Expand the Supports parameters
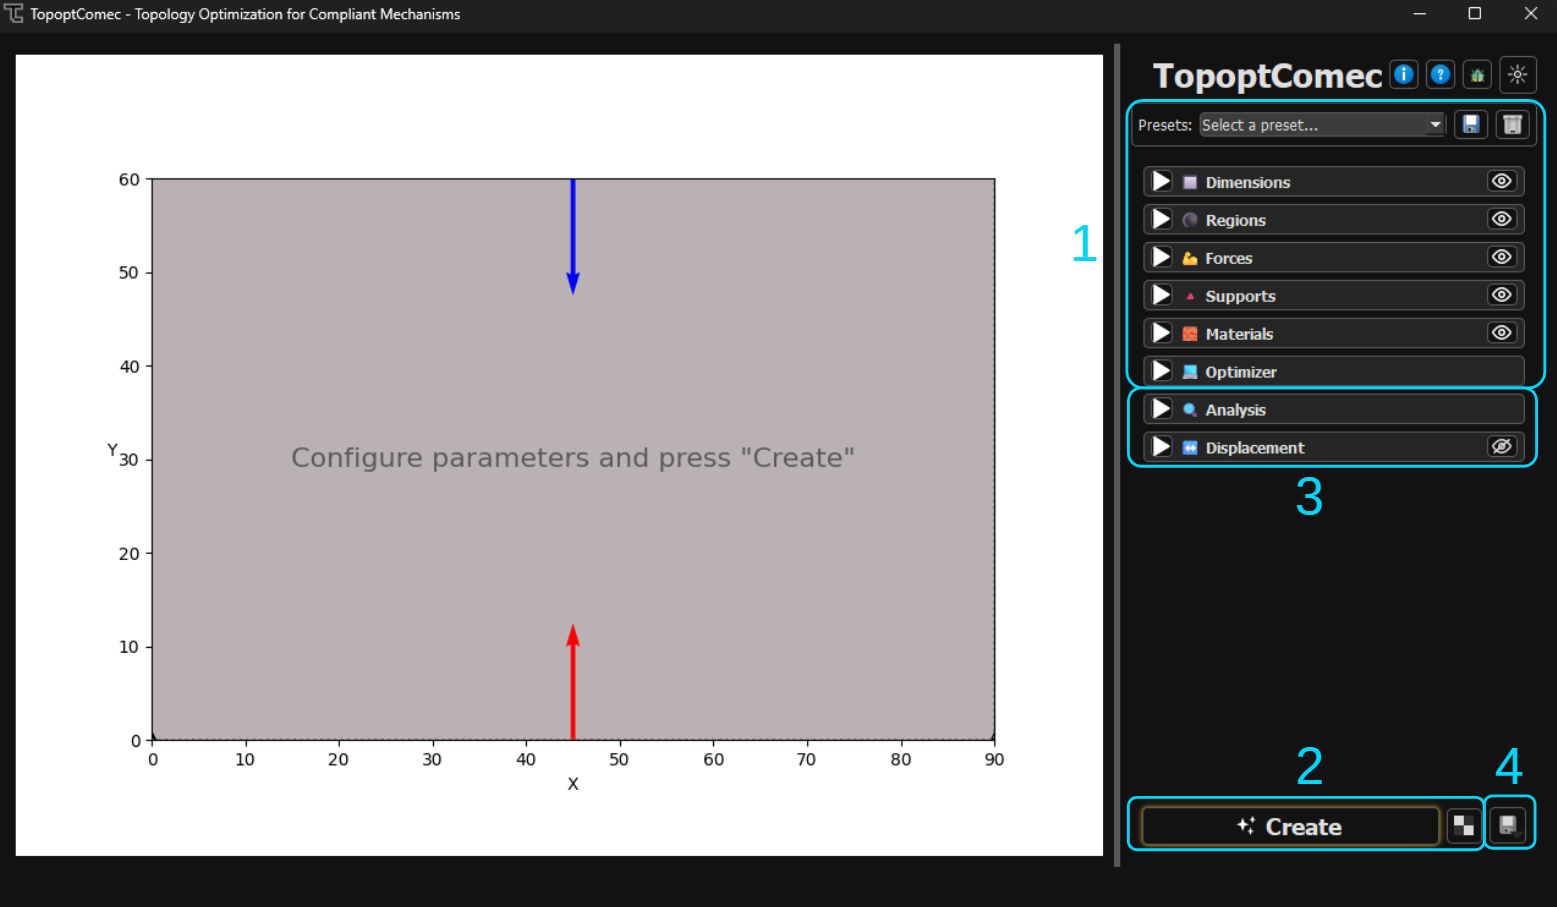Screen dimensions: 1557x907 [x=1160, y=294]
